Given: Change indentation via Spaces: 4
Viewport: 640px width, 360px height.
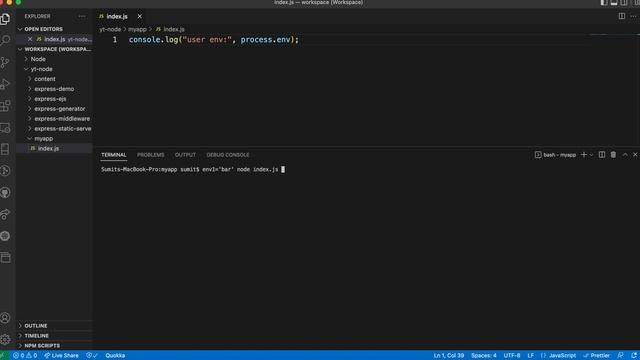Looking at the screenshot, I should point(484,356).
